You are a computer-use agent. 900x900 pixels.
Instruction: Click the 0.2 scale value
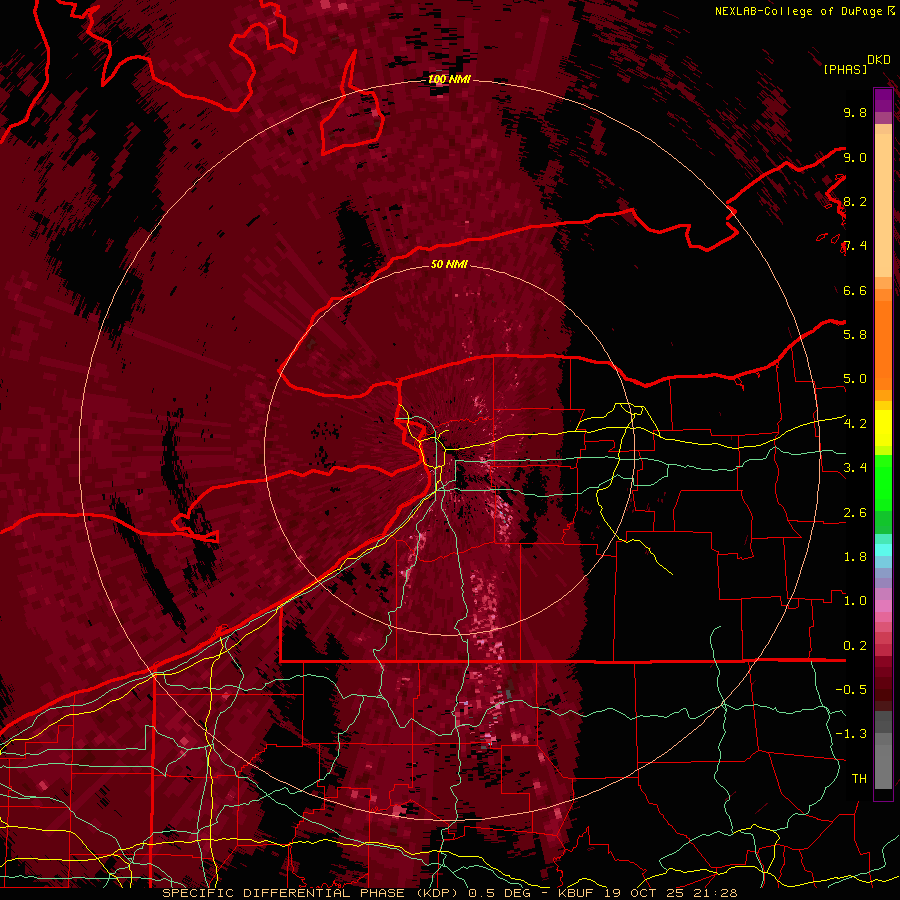(x=855, y=646)
